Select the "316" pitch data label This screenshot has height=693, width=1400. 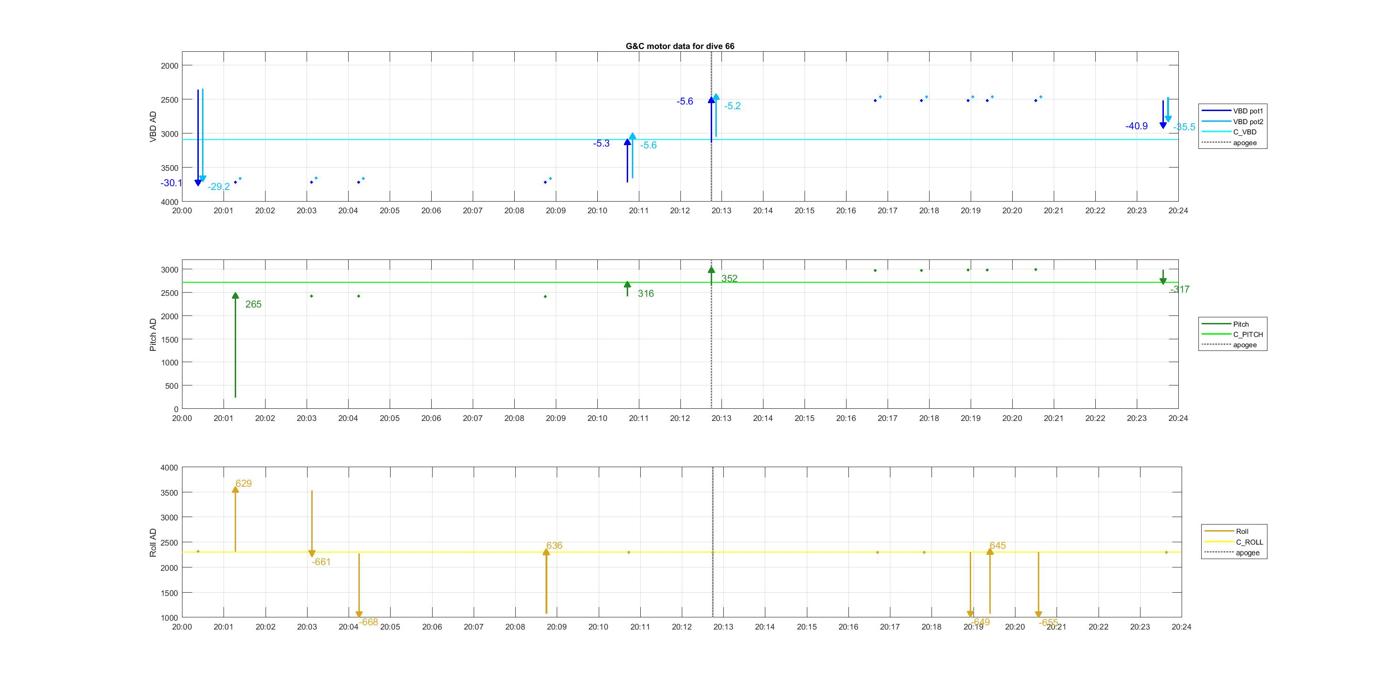pos(646,294)
